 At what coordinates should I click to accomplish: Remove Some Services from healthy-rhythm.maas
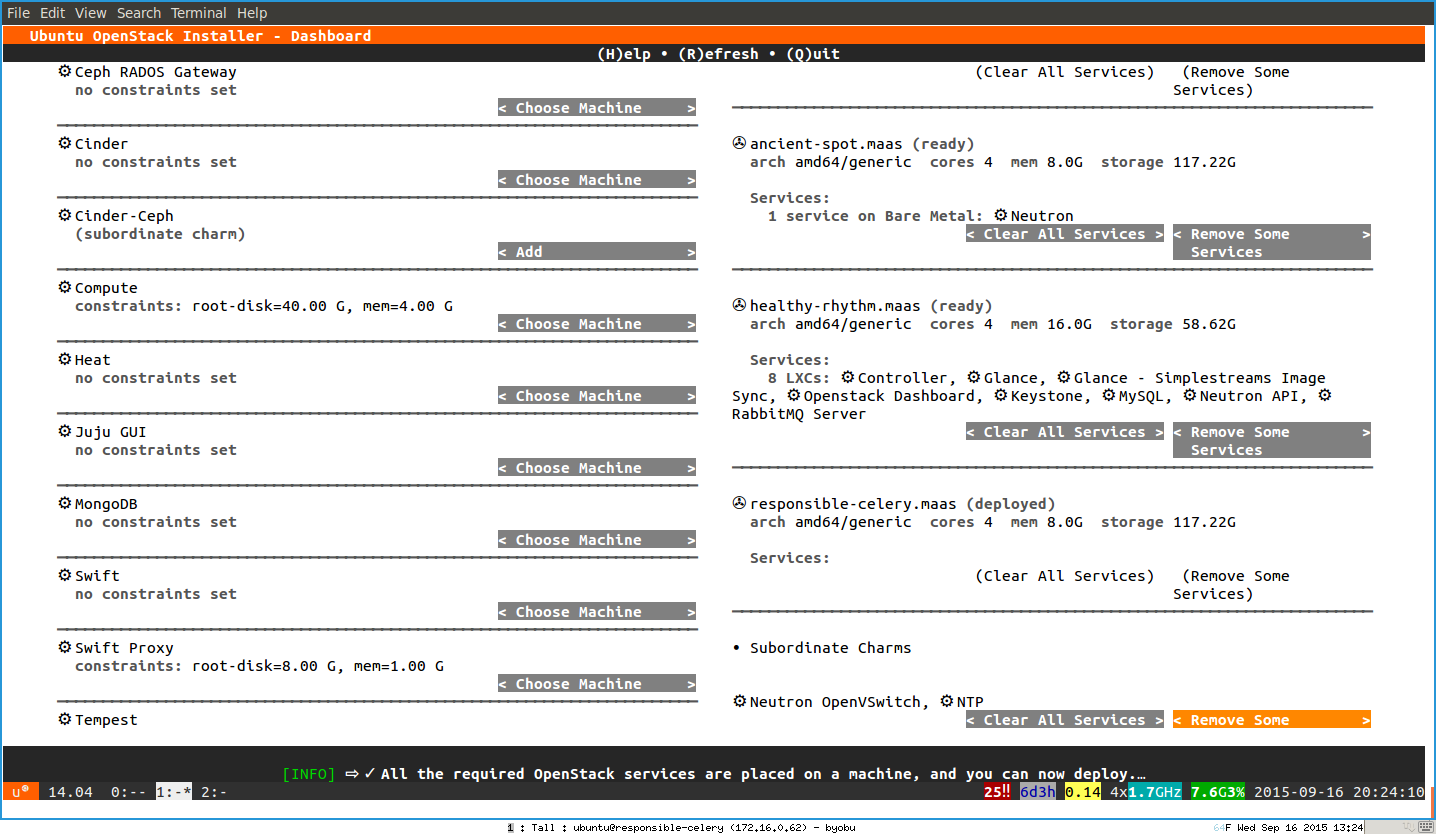1272,441
